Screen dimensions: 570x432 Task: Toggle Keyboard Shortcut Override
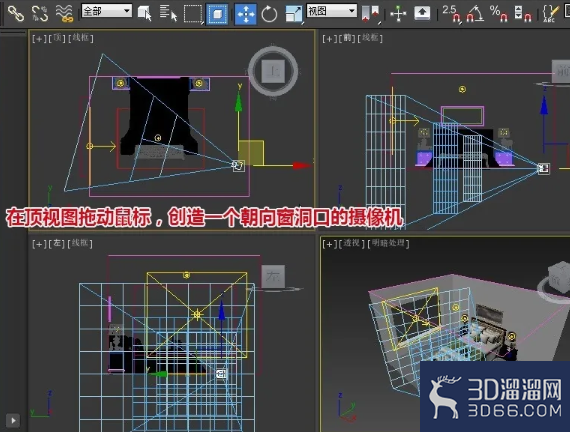(422, 13)
